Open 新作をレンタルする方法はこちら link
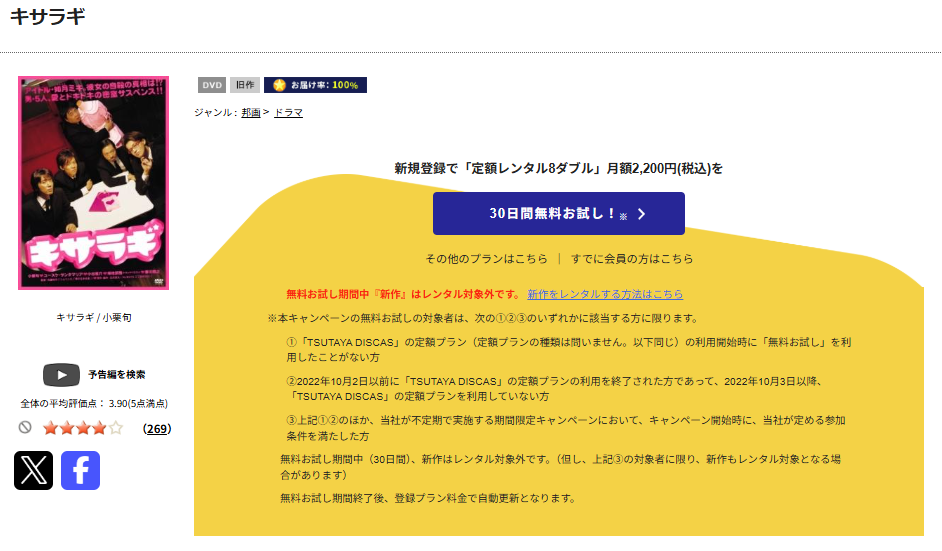This screenshot has height=551, width=942. (x=605, y=294)
